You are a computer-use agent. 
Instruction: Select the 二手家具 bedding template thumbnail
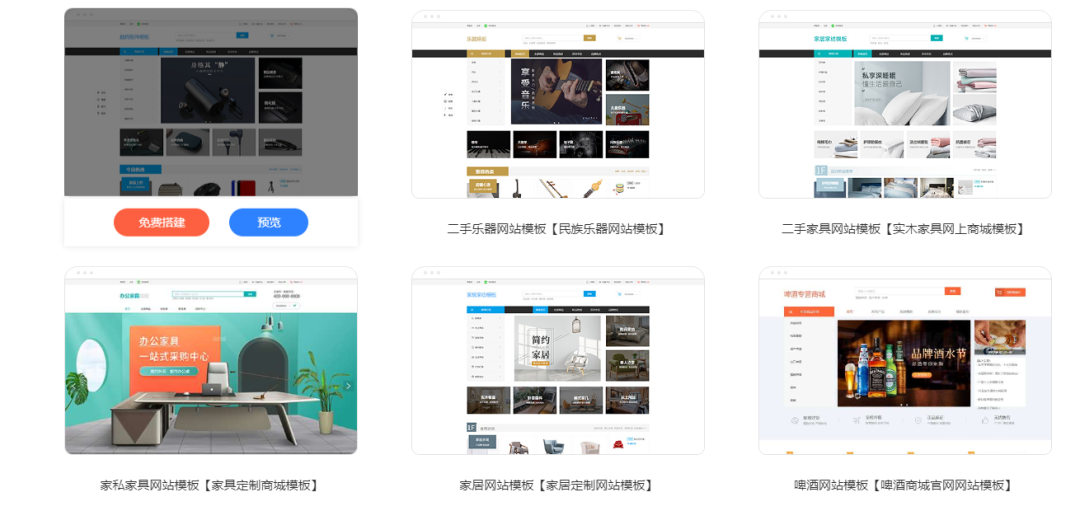pyautogui.click(x=905, y=104)
